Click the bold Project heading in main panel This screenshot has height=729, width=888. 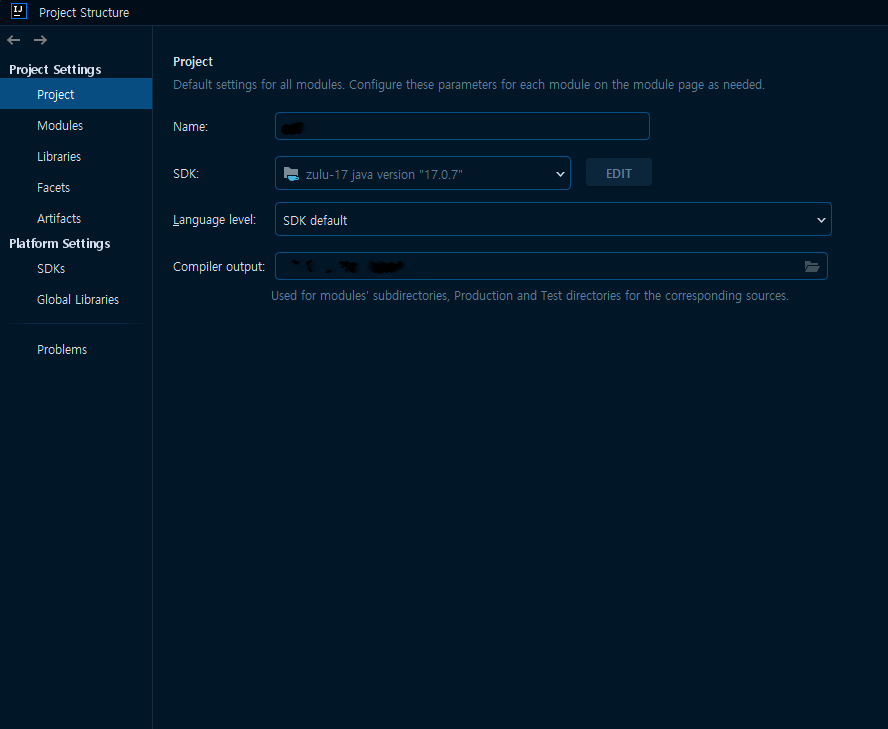193,61
